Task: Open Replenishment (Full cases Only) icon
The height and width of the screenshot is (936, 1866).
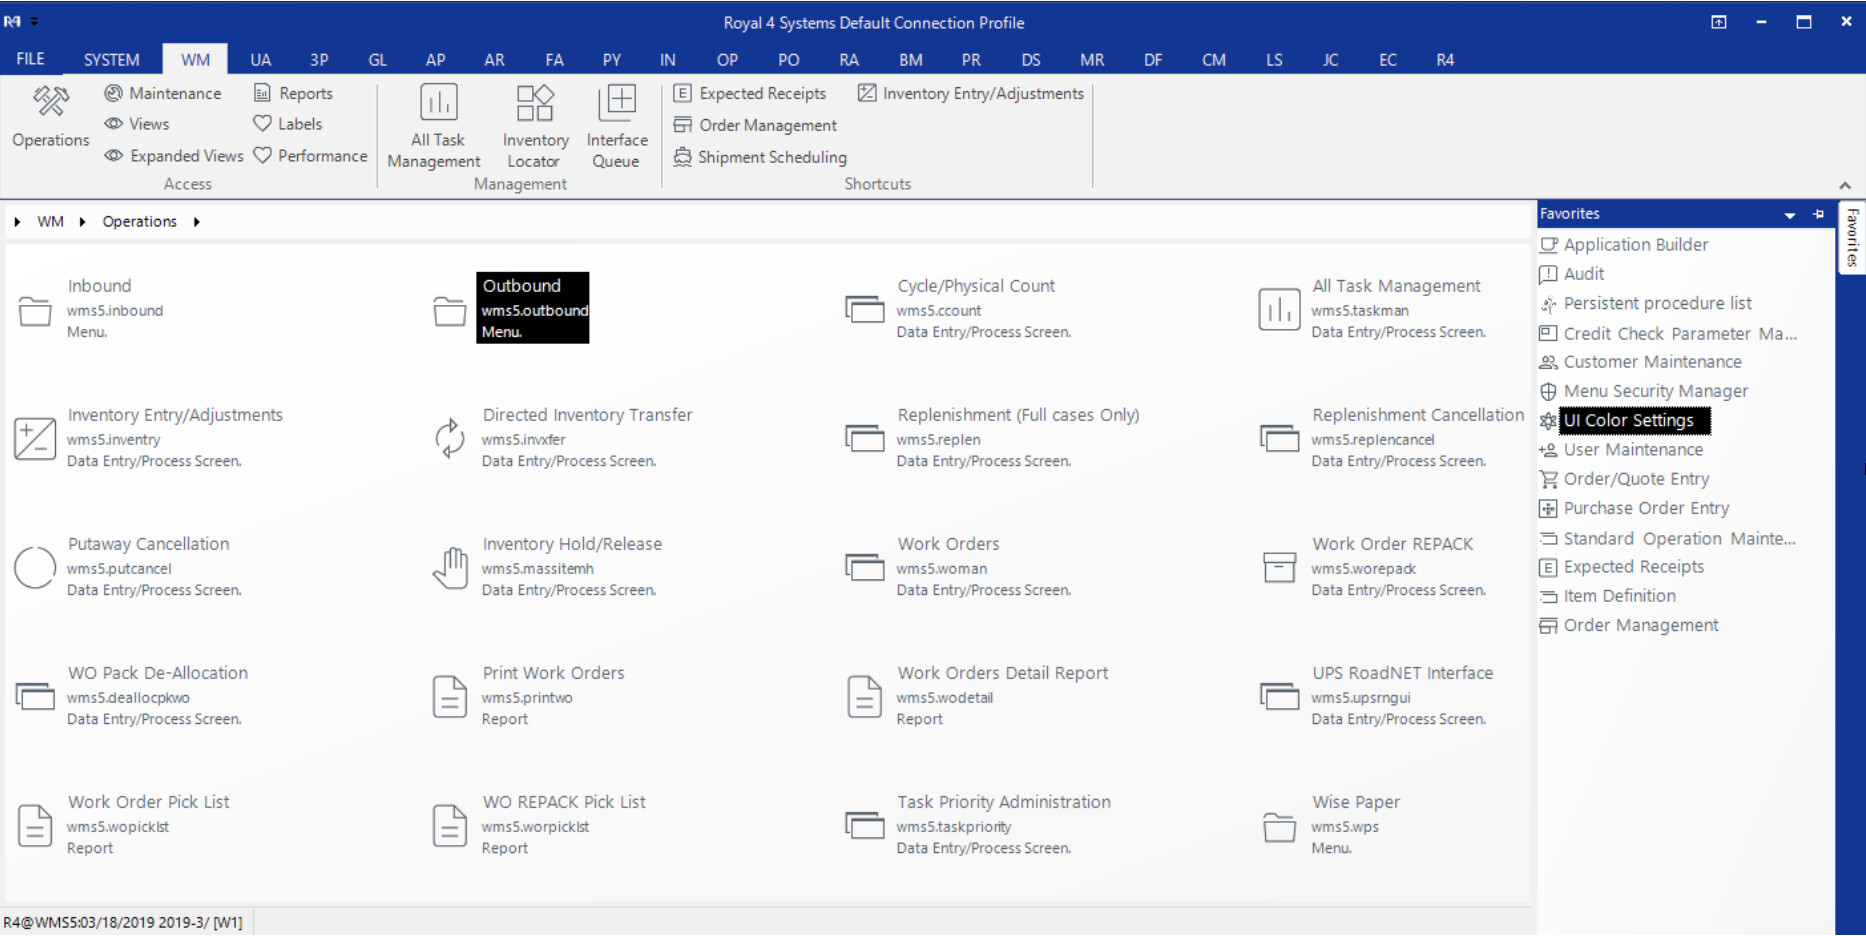Action: (865, 438)
